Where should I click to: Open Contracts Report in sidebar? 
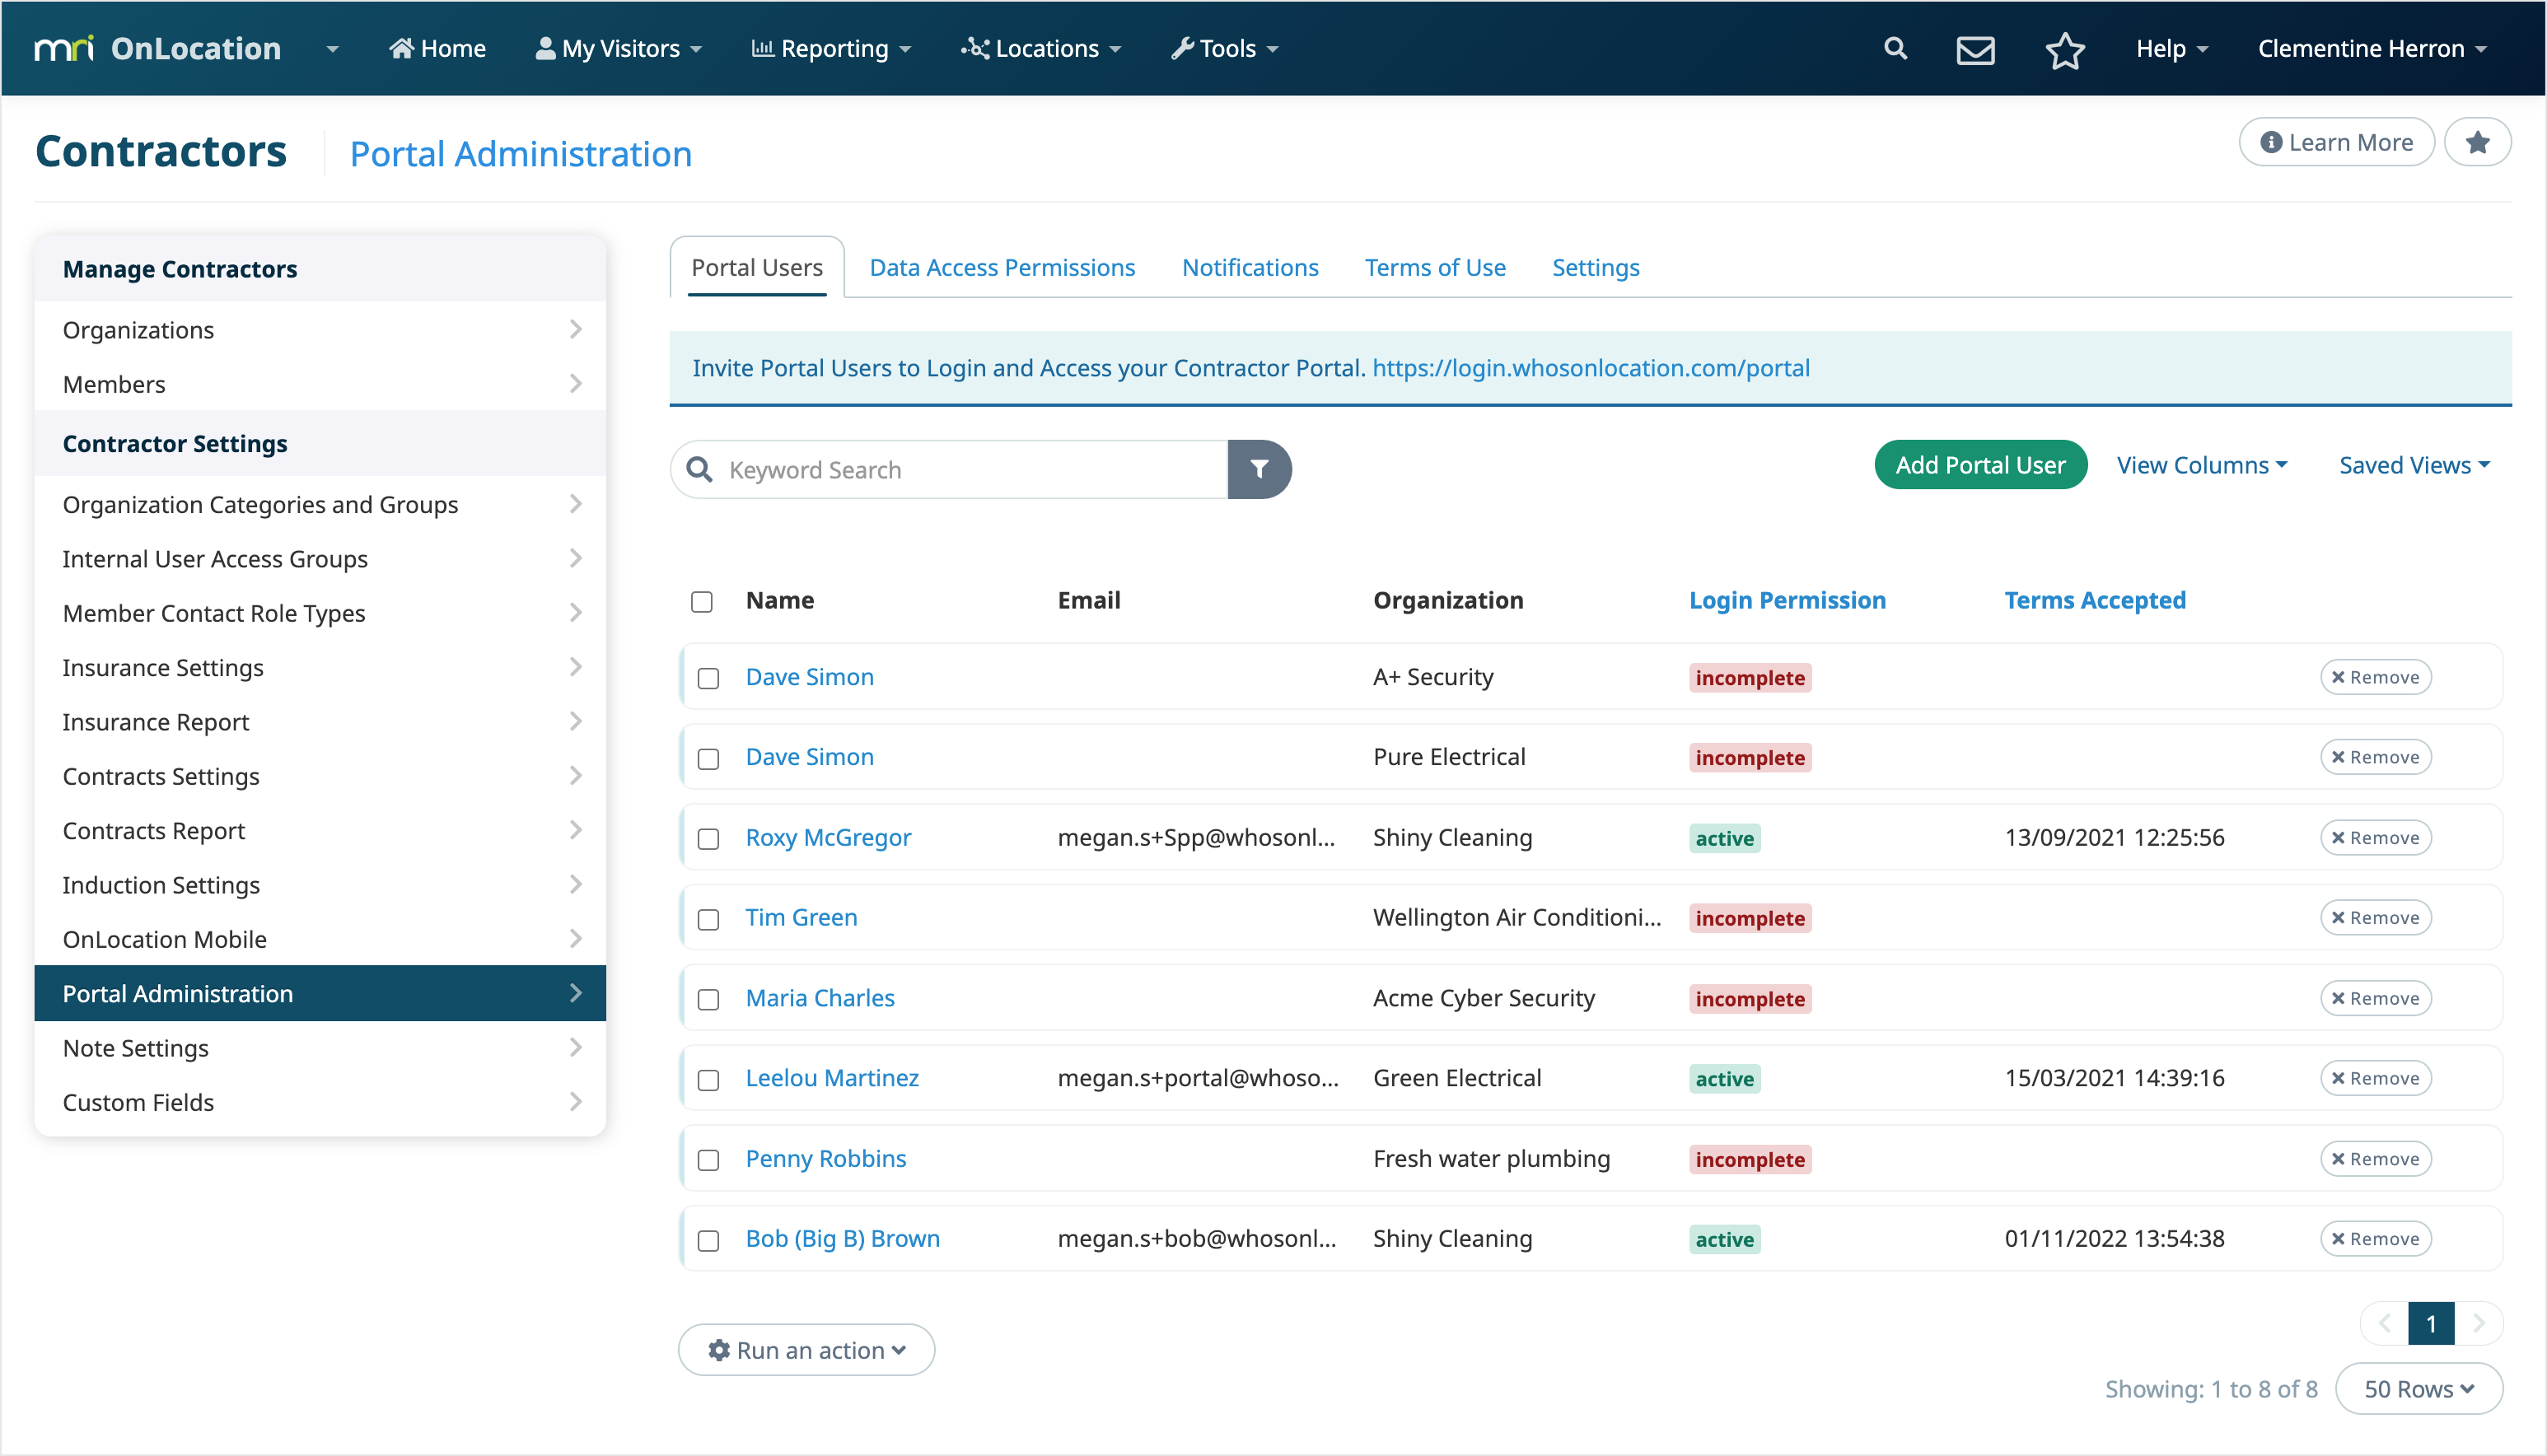[320, 830]
